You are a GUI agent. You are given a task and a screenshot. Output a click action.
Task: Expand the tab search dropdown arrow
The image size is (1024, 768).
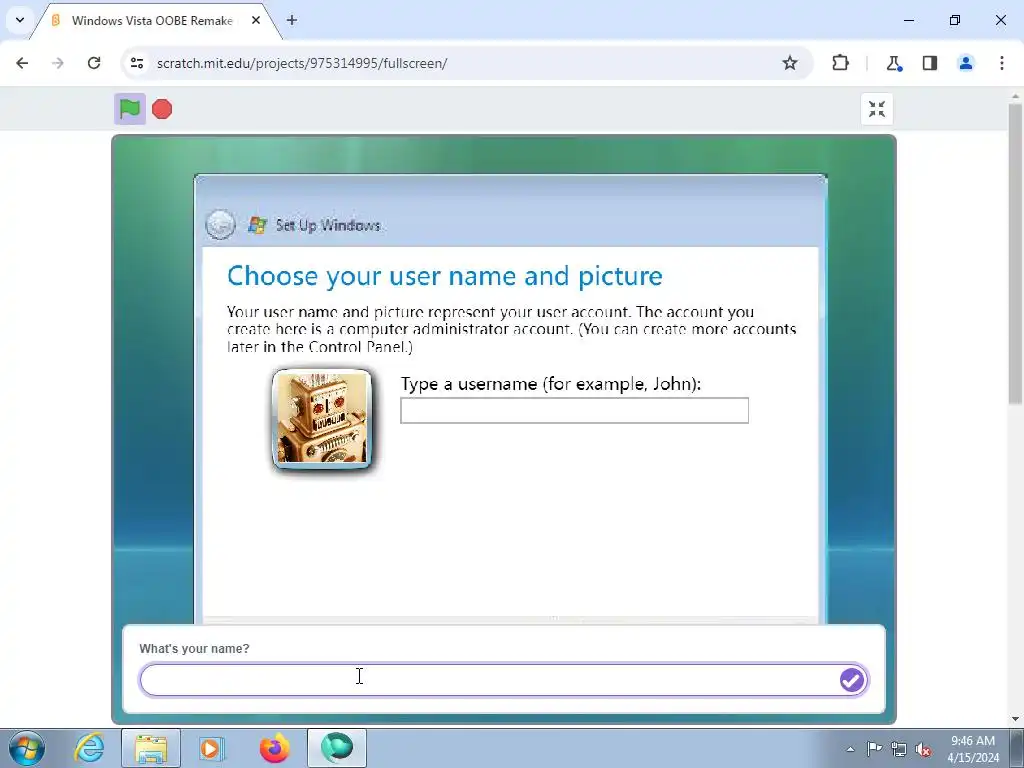point(20,20)
